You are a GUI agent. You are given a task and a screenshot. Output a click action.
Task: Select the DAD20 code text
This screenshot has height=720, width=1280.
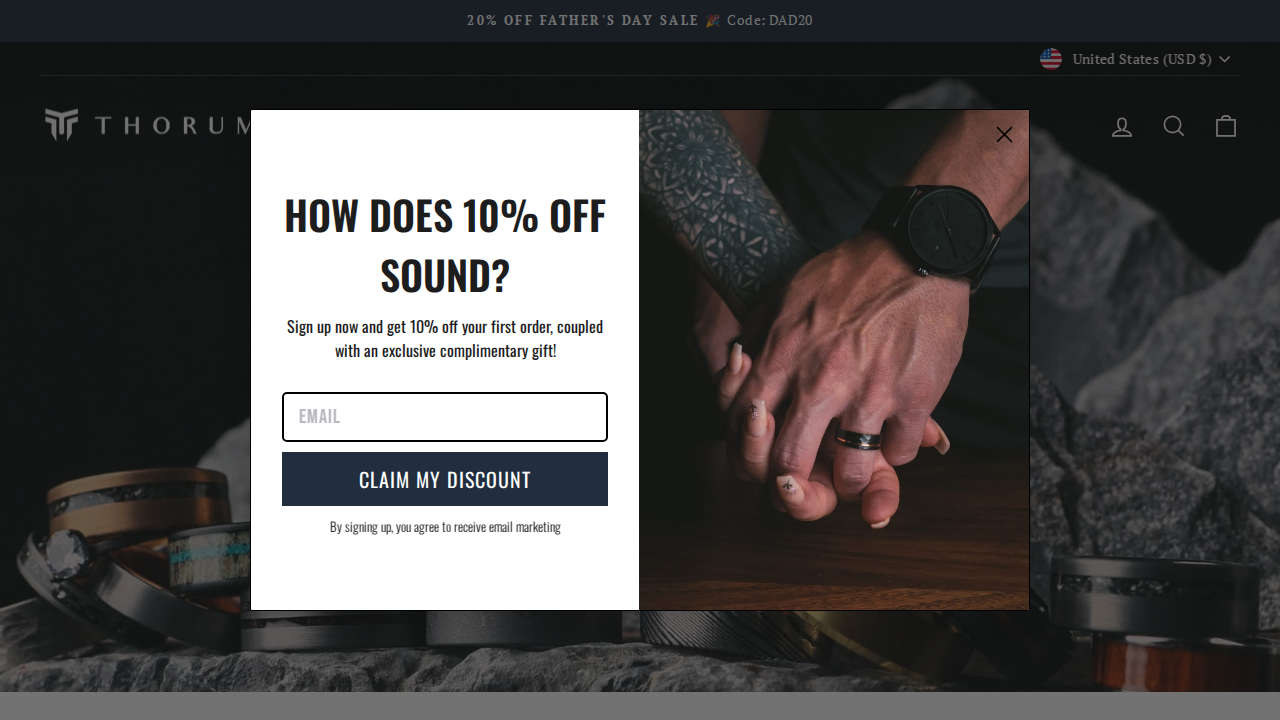coord(791,20)
